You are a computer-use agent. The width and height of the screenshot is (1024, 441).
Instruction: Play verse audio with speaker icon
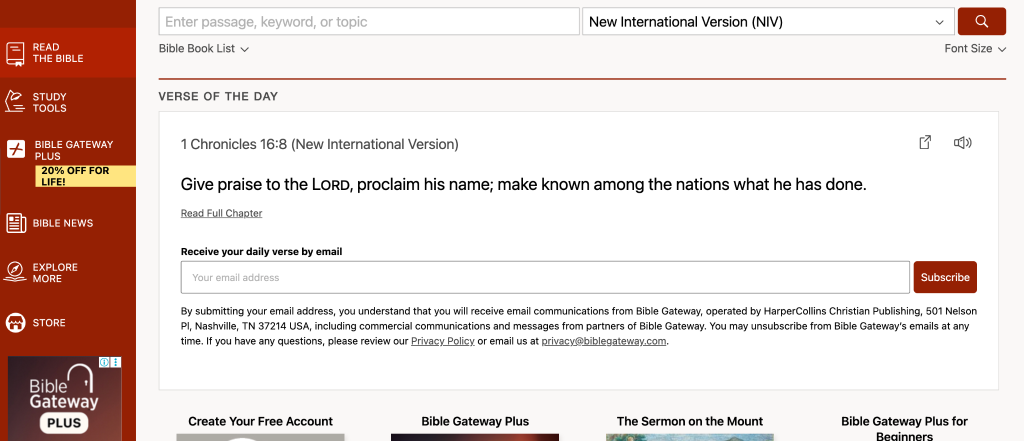click(962, 143)
